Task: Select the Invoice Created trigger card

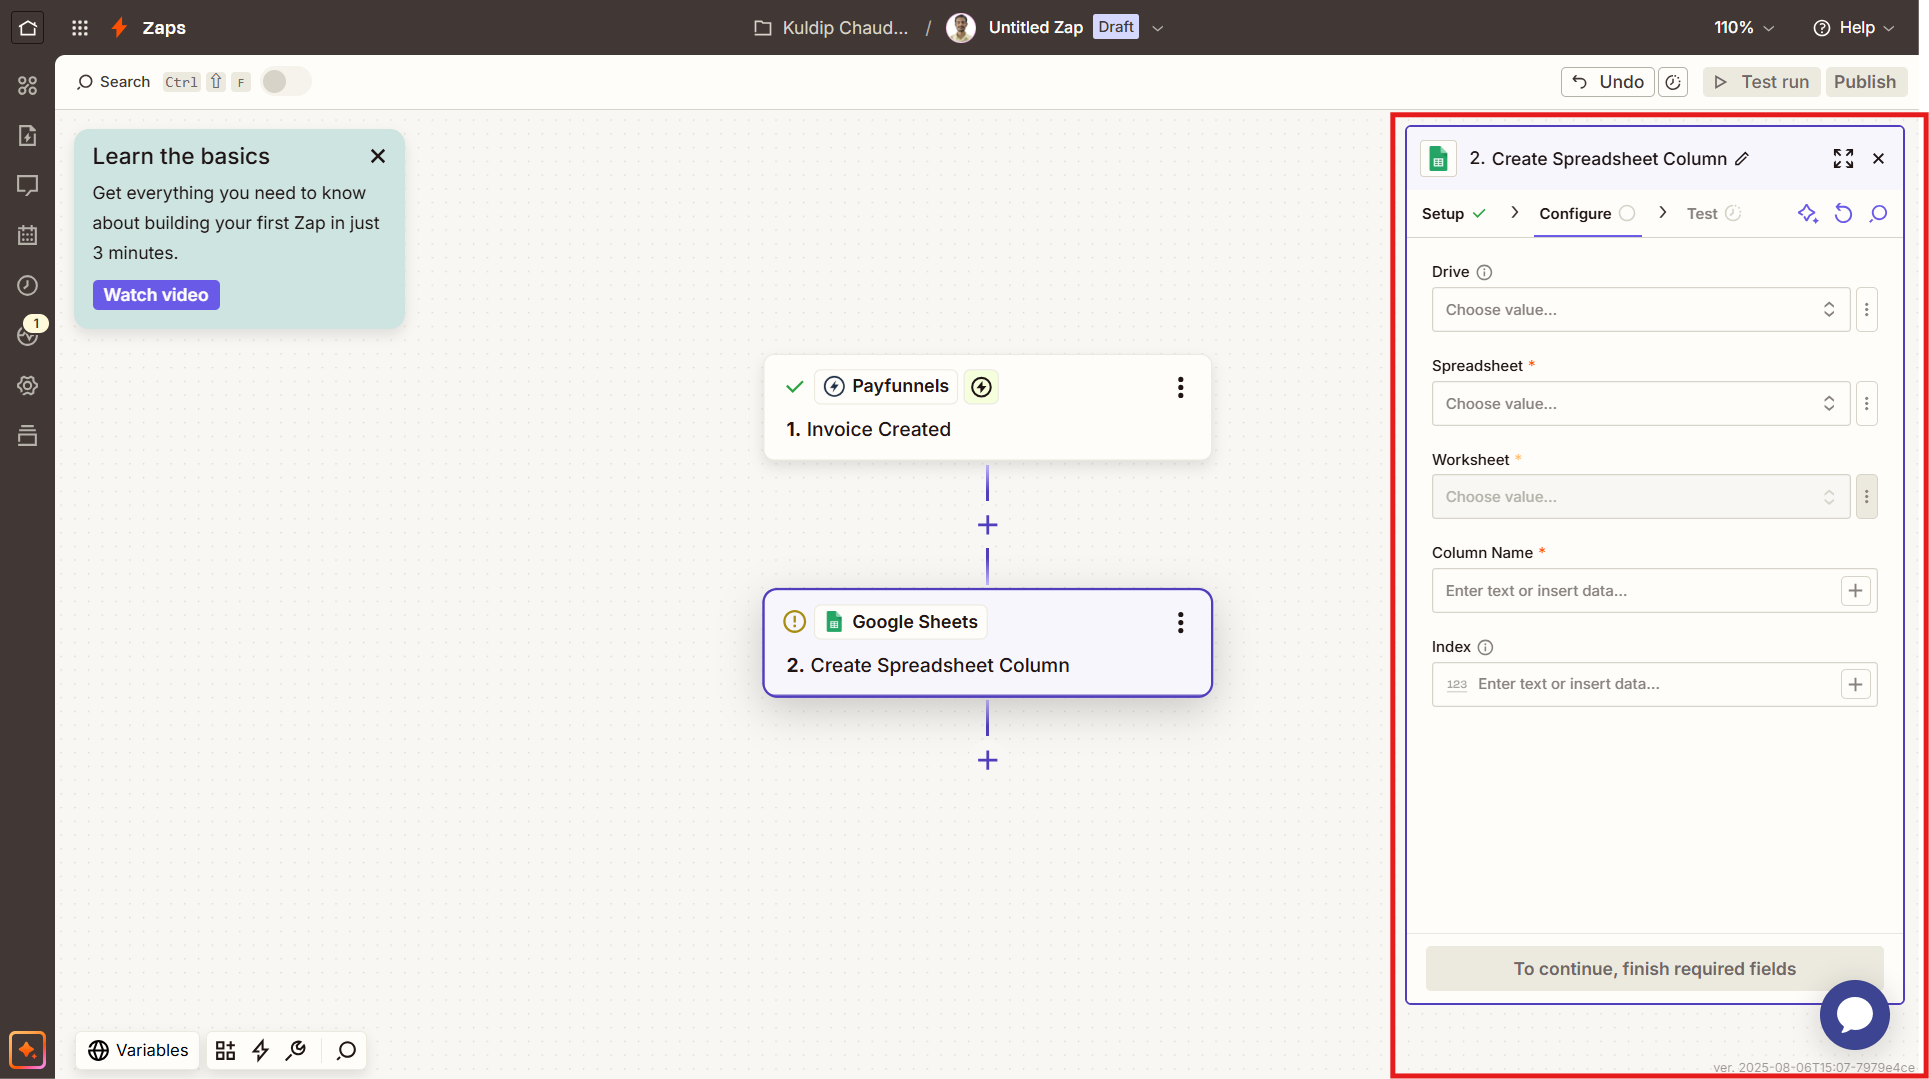Action: pos(987,407)
